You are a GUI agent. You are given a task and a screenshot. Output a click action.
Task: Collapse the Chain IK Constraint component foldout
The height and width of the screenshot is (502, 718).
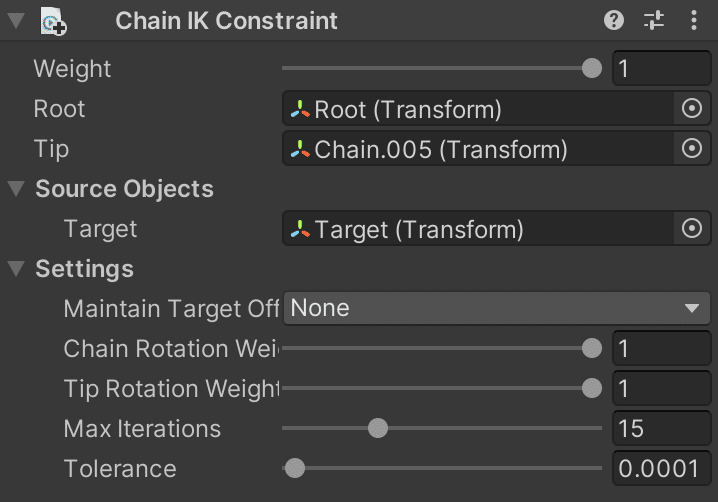(x=16, y=21)
